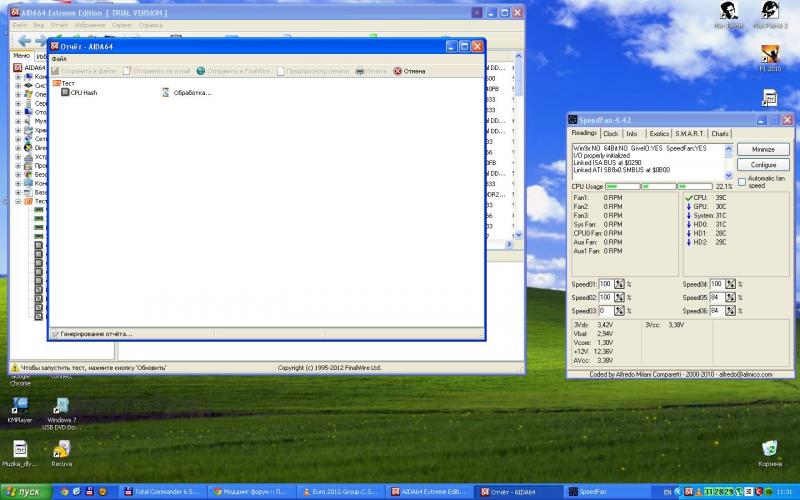
Task: Click the Speed06 spinner buttons
Action: pyautogui.click(x=731, y=311)
